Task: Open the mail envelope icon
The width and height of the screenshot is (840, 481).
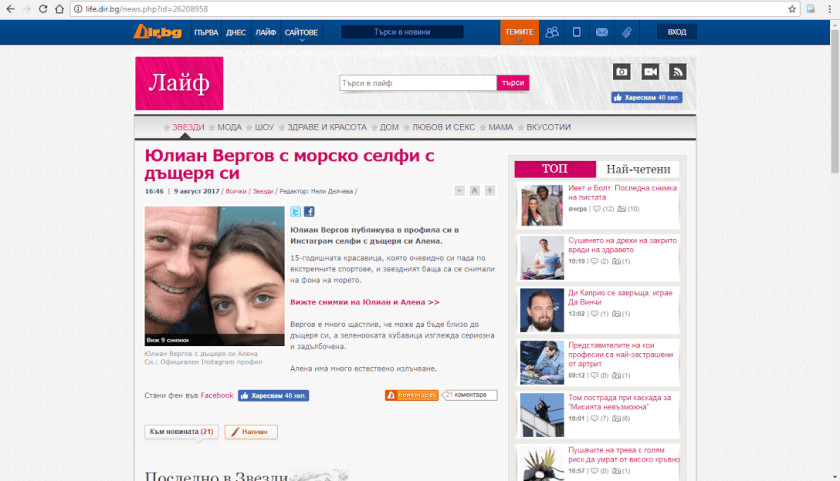Action: [602, 32]
